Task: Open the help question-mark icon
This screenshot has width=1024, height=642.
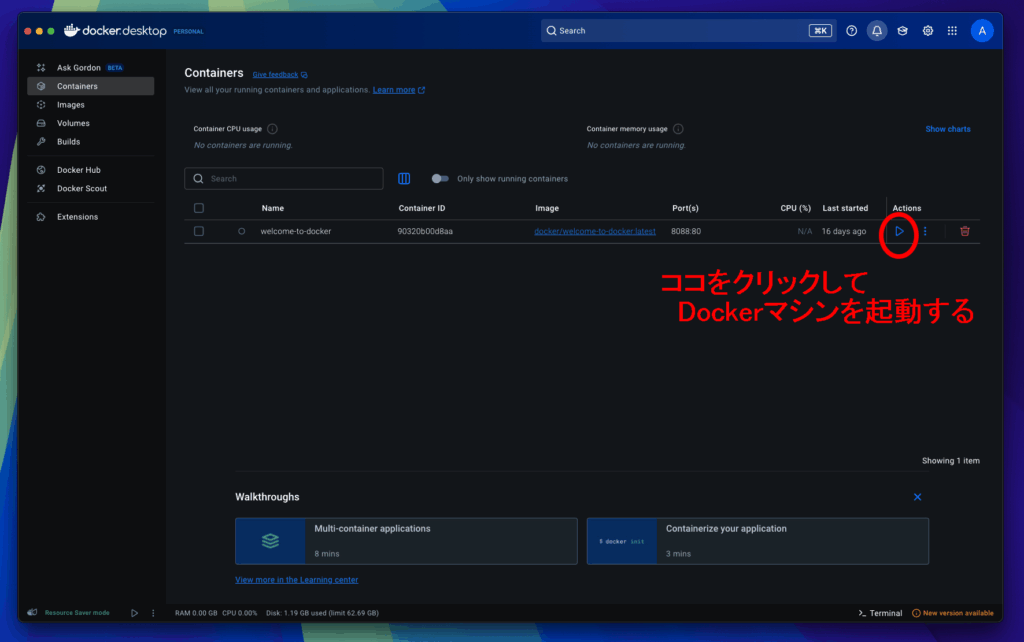Action: click(851, 31)
